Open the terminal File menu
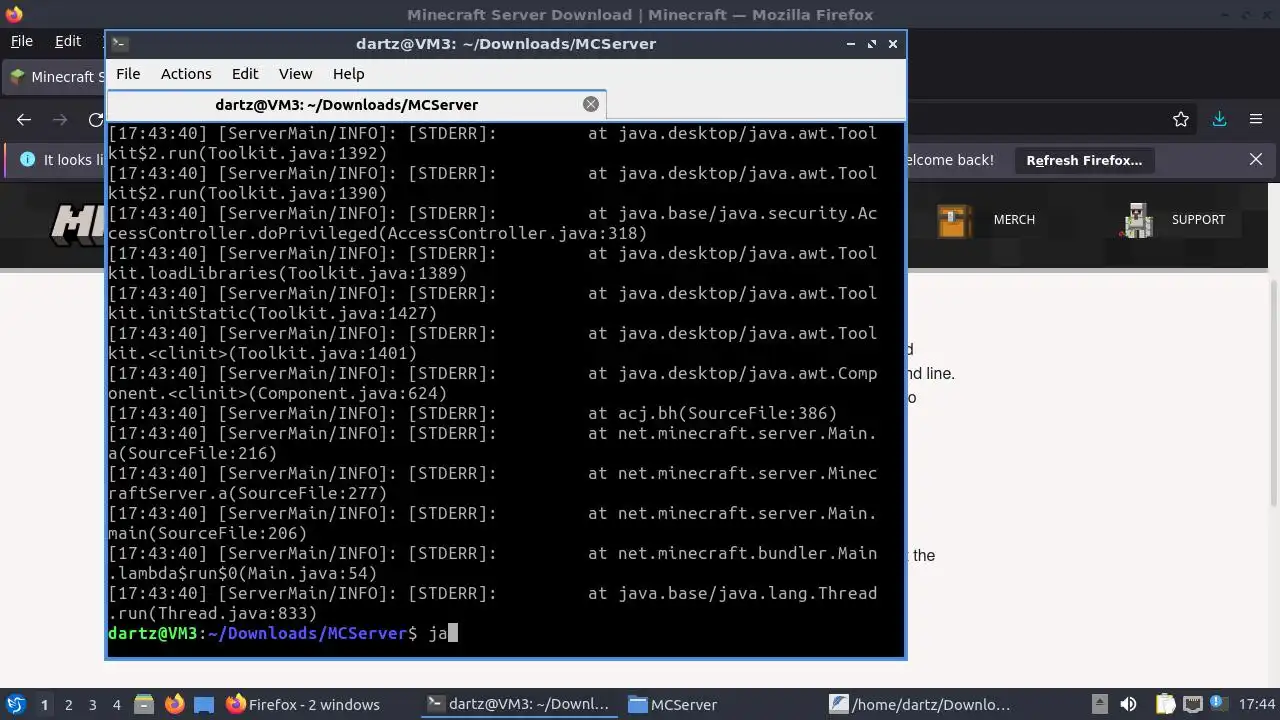 point(128,74)
